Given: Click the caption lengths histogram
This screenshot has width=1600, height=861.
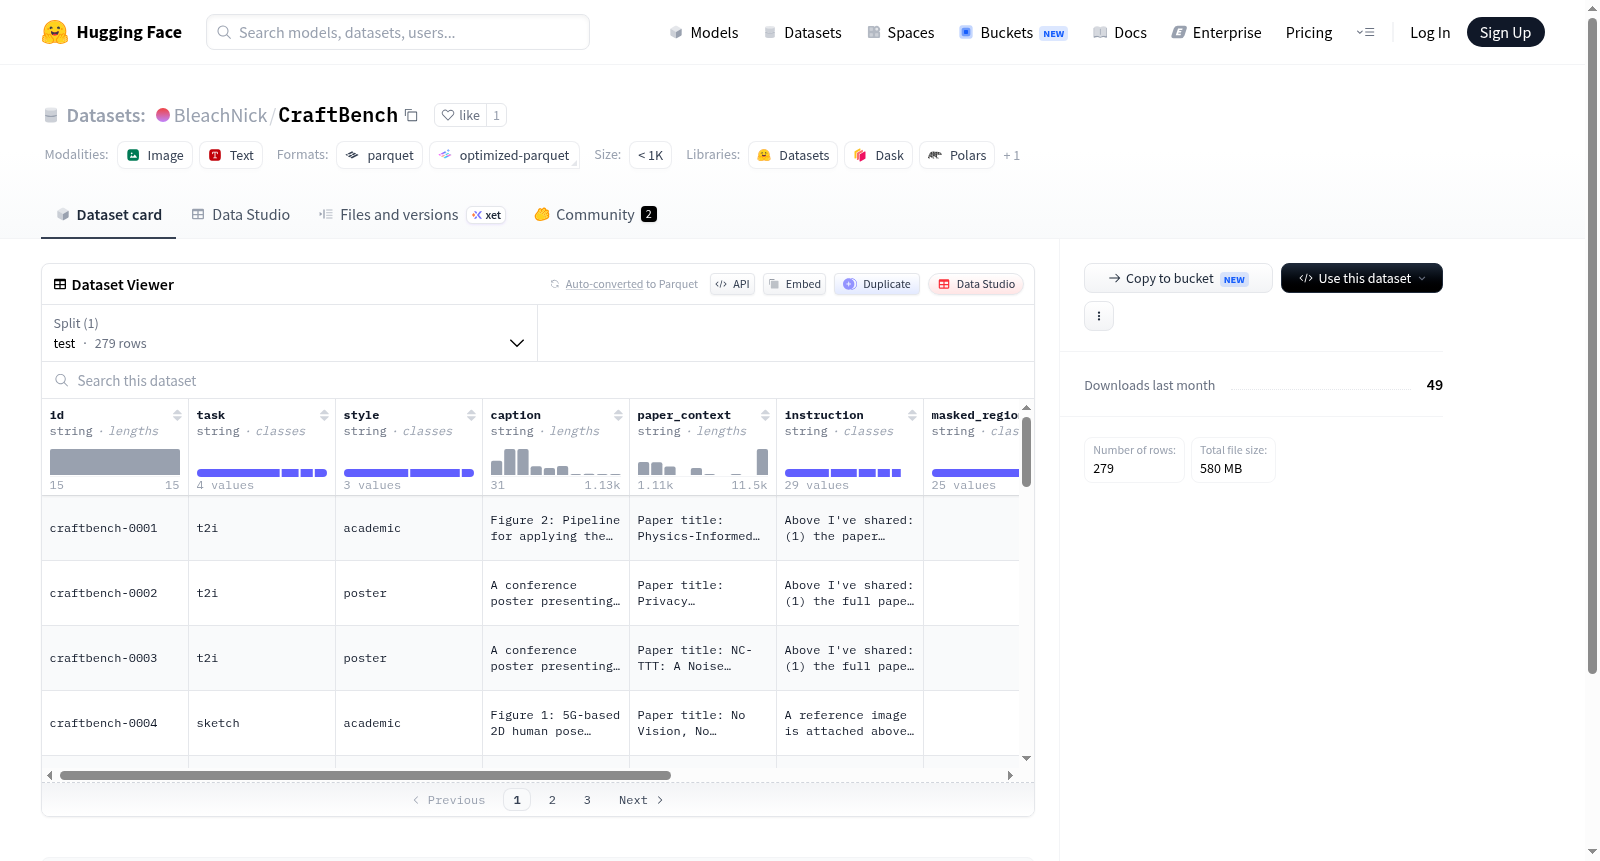Looking at the screenshot, I should [556, 462].
